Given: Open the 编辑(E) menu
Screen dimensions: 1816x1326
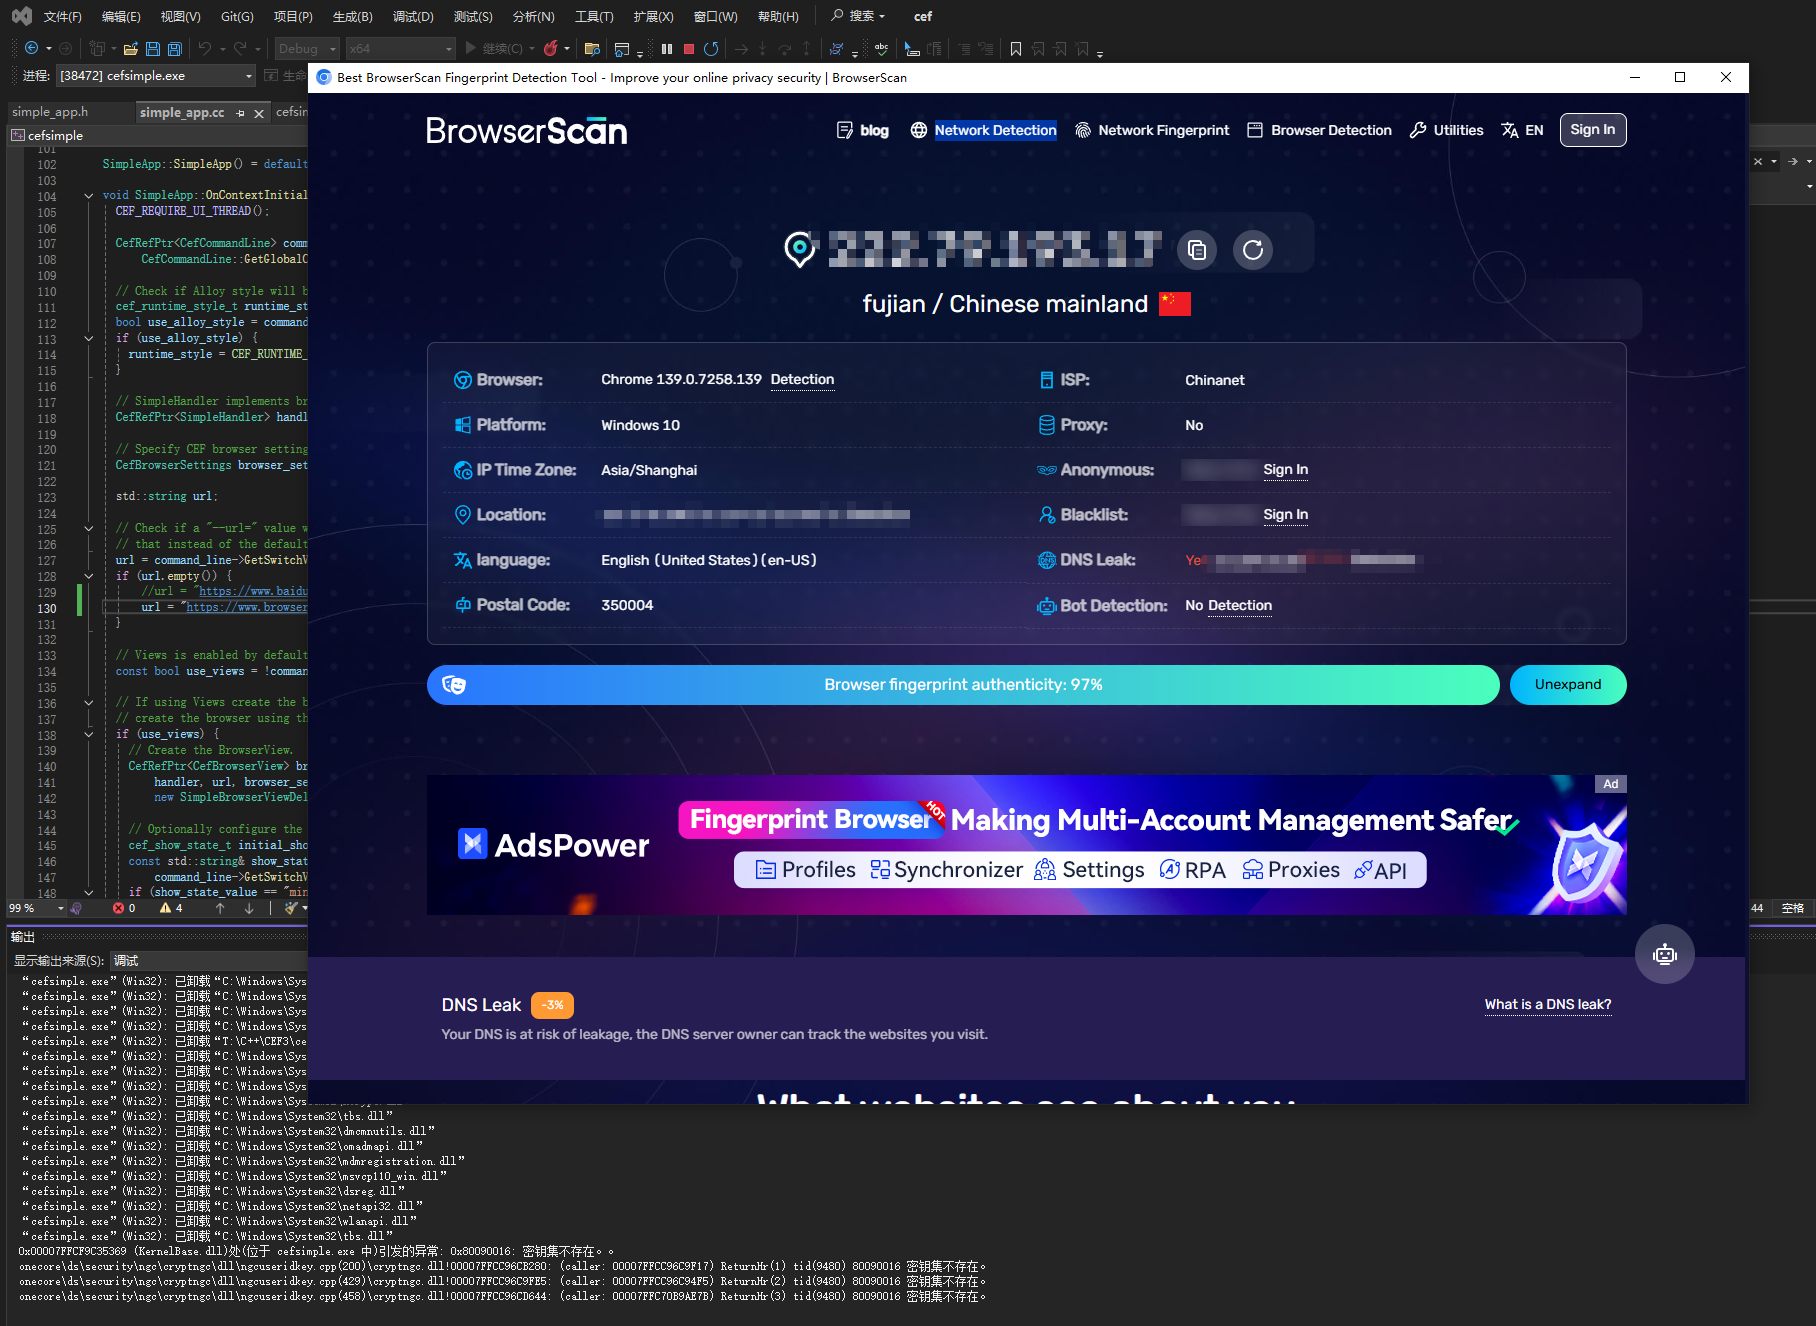Looking at the screenshot, I should 121,16.
